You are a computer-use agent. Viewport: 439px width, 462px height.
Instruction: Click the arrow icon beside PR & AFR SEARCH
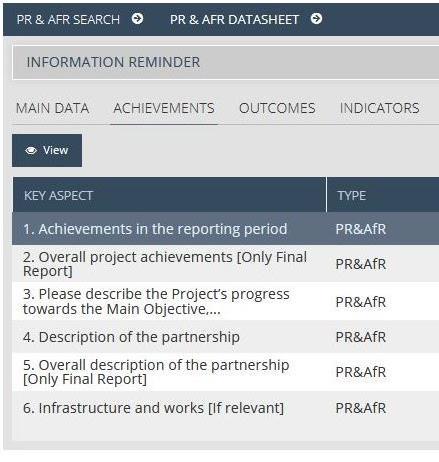(137, 19)
